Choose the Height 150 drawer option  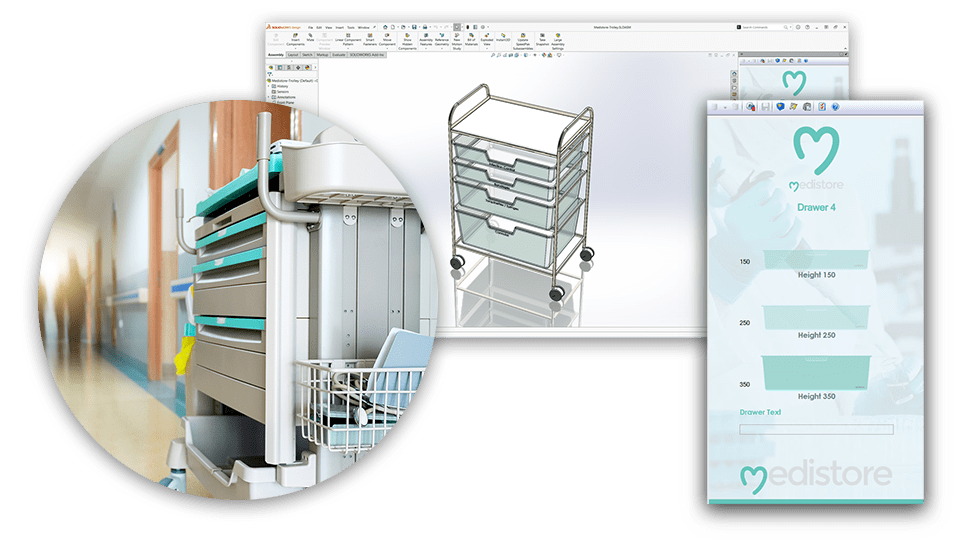click(815, 260)
